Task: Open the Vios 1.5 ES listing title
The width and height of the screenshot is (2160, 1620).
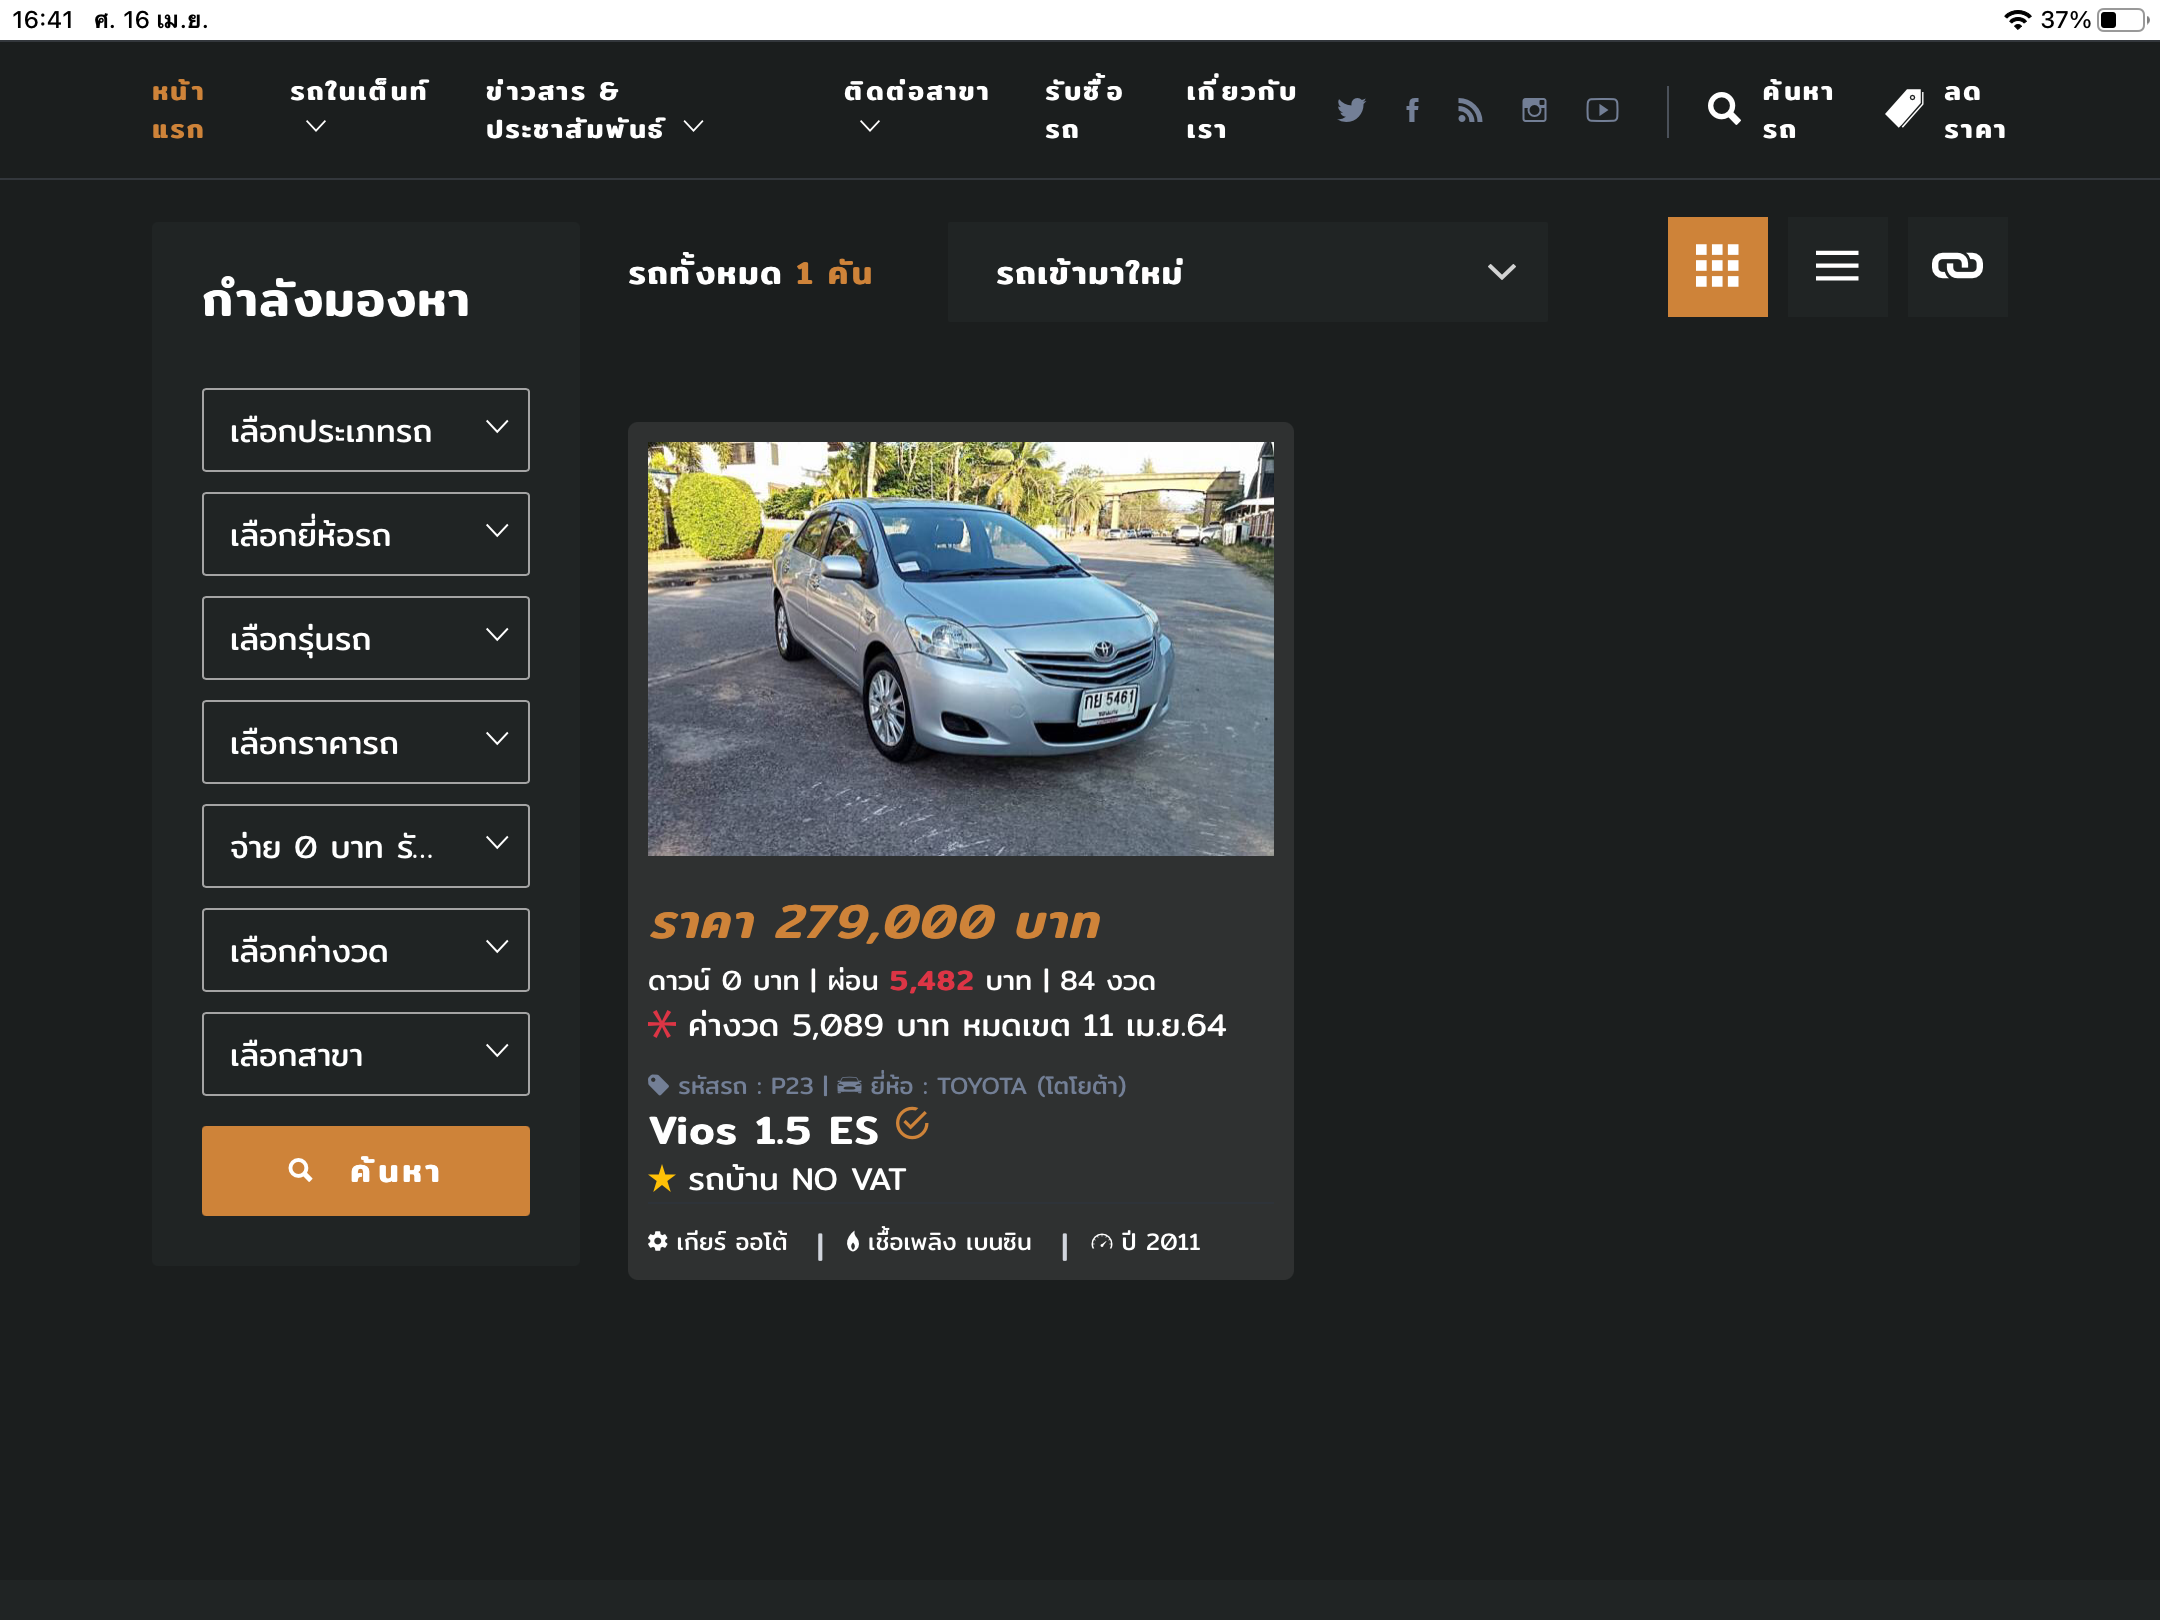Action: pyautogui.click(x=763, y=1131)
